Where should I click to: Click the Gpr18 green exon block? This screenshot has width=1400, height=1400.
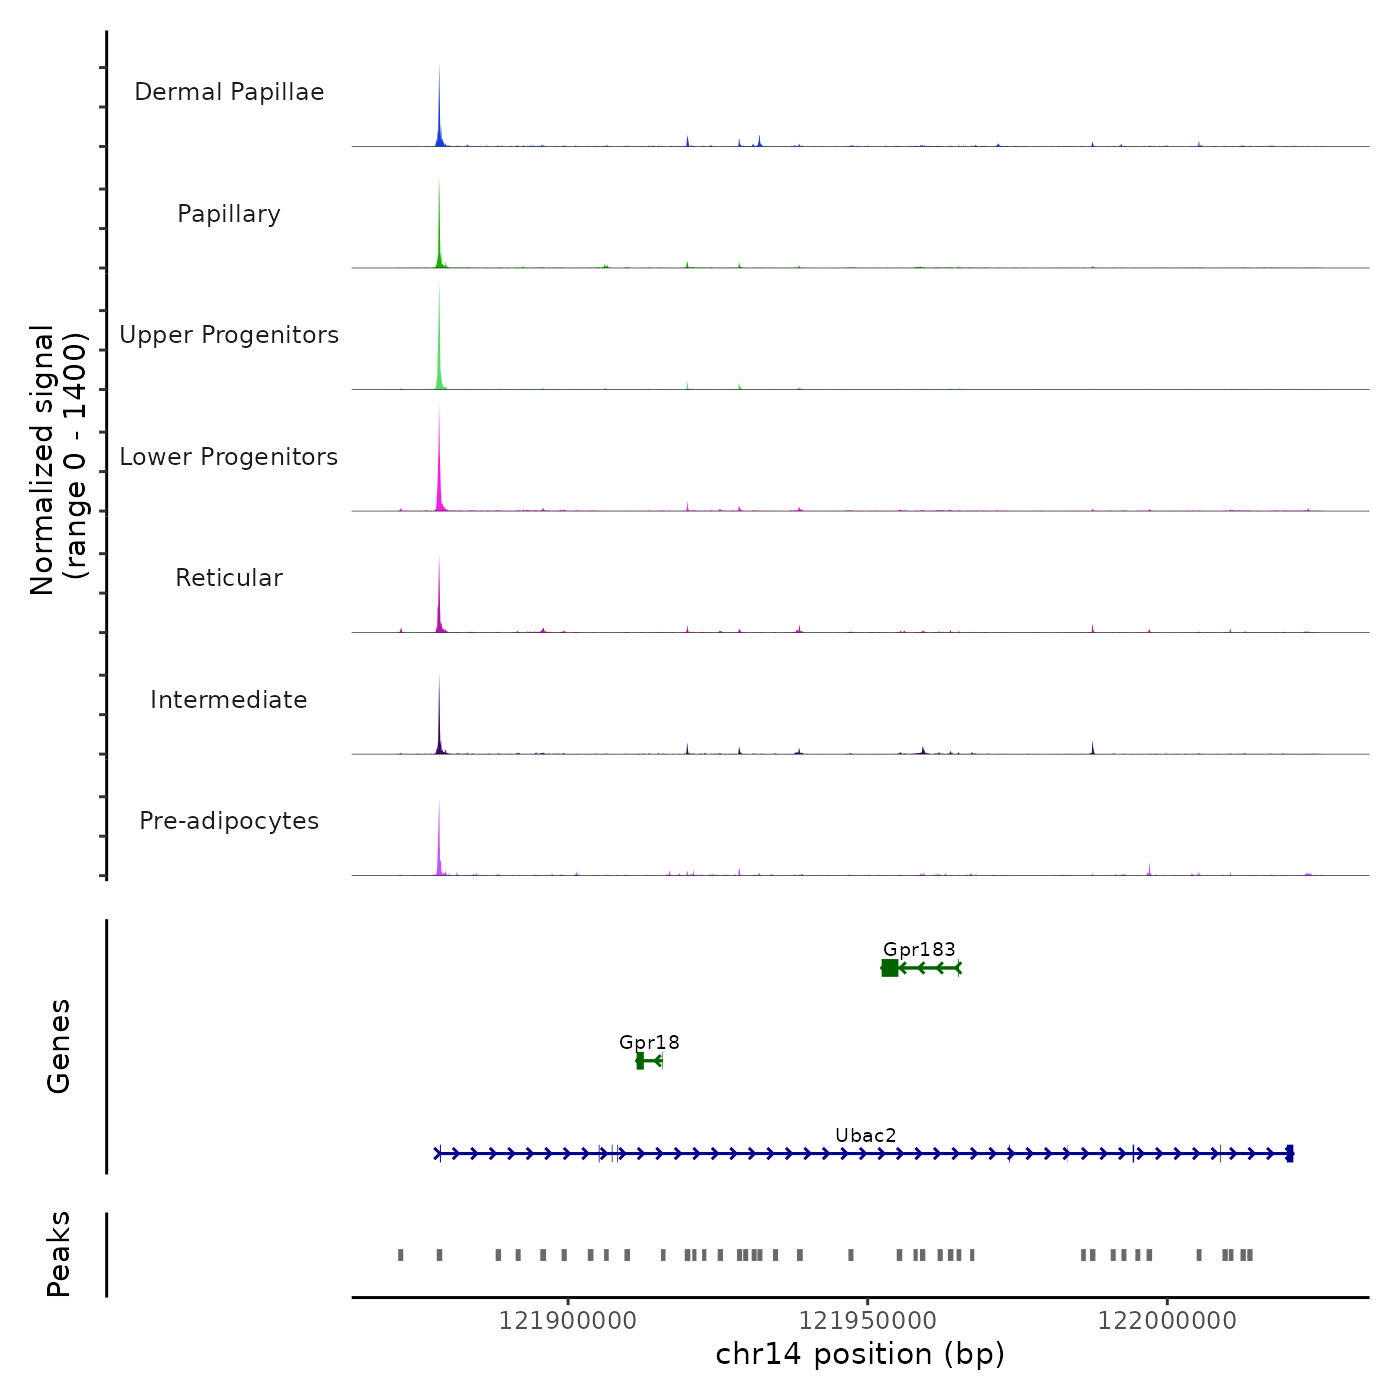coord(640,1061)
